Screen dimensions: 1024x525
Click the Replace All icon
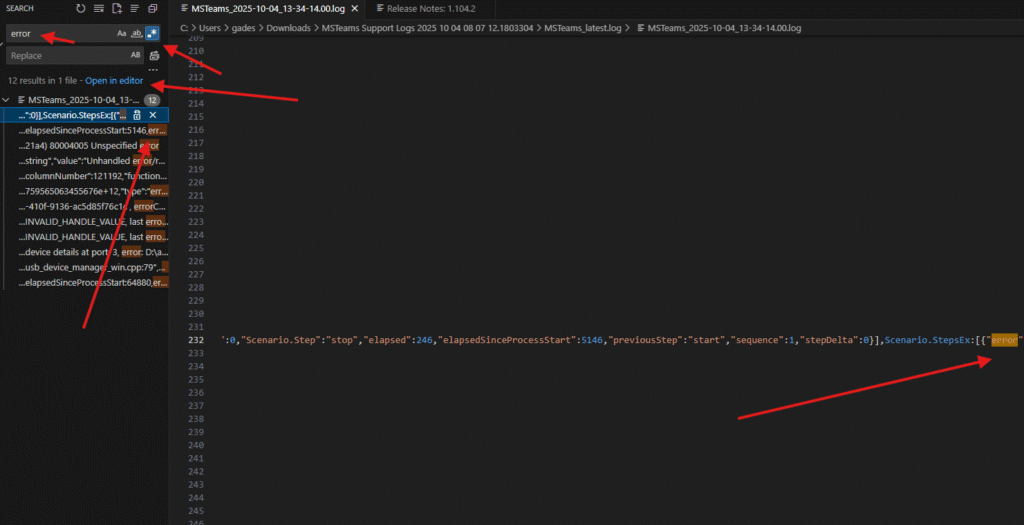(x=154, y=56)
